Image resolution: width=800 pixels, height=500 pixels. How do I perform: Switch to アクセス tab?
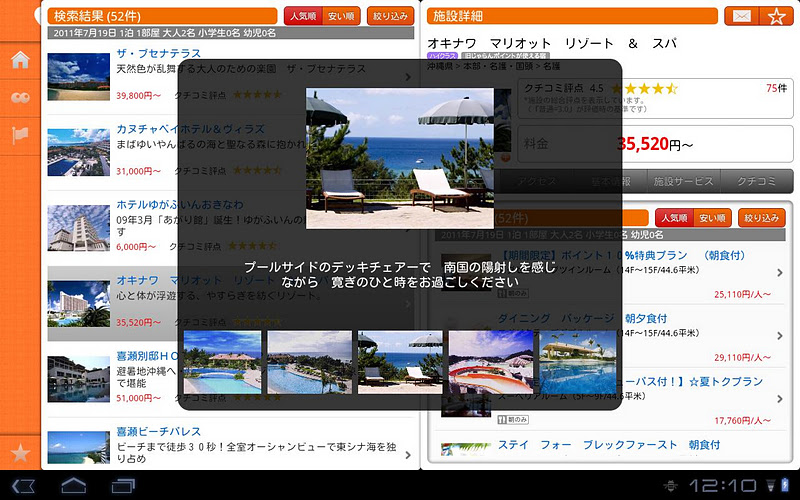click(537, 181)
